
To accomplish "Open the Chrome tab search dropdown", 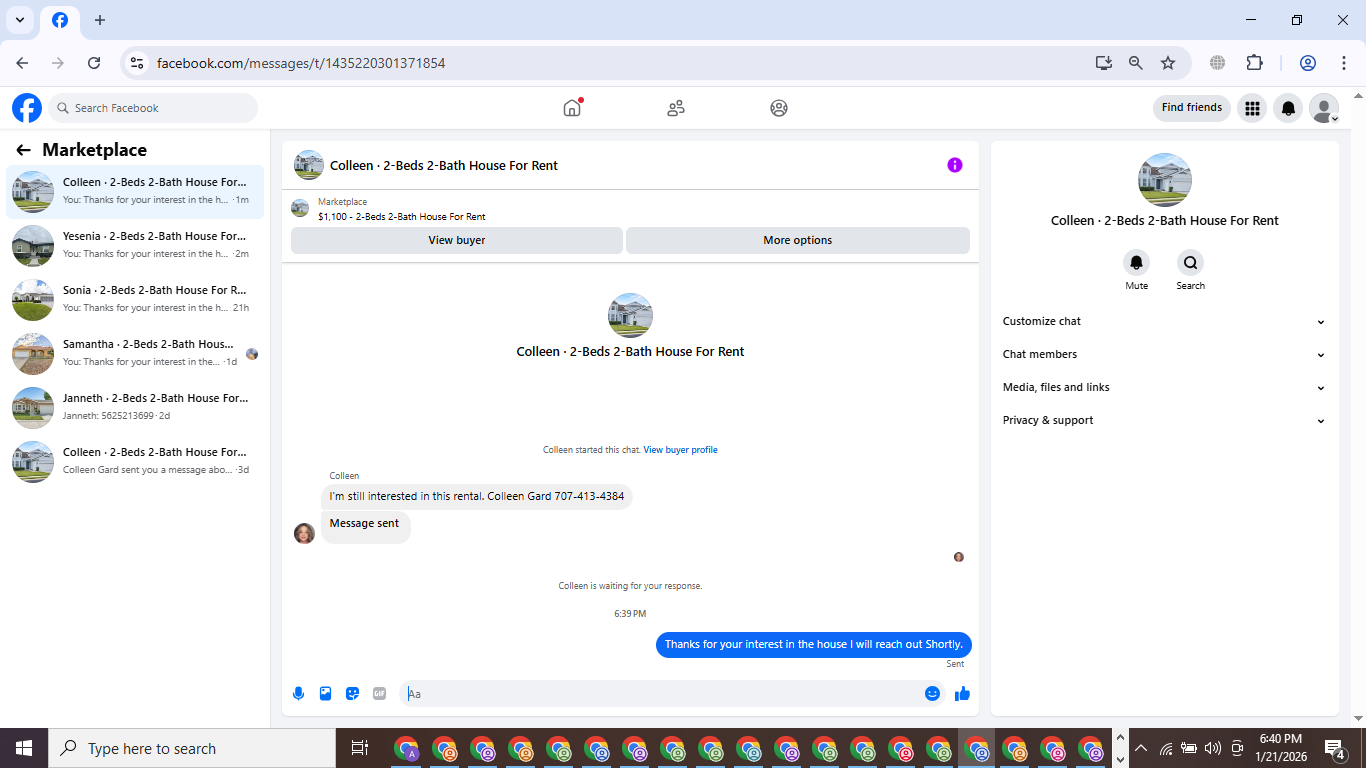I will tap(19, 20).
